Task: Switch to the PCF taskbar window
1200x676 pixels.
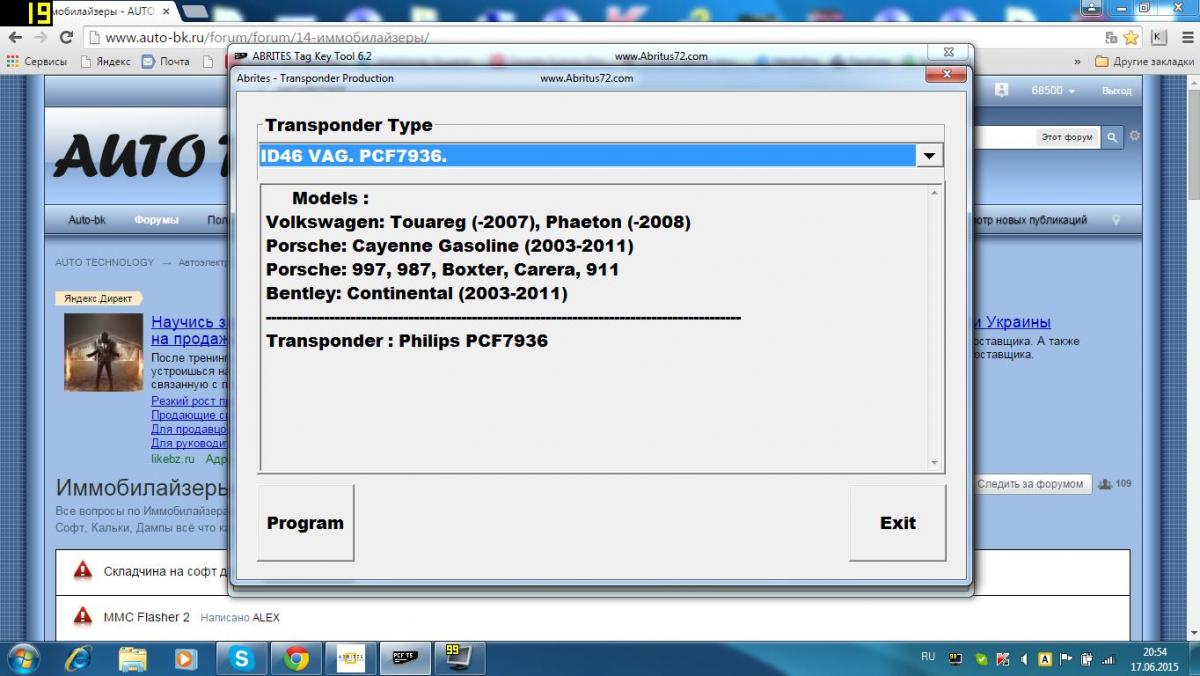Action: pos(405,658)
